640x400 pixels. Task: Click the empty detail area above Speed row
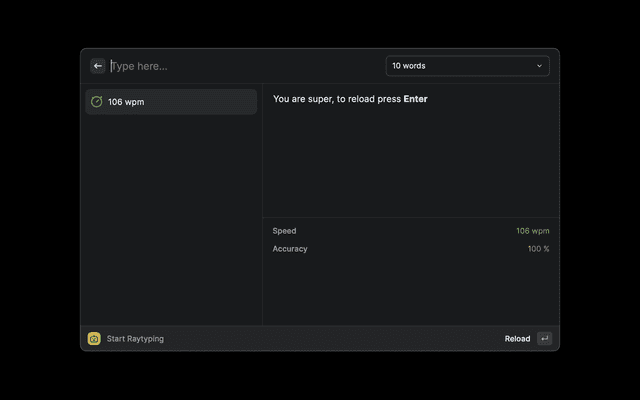[x=410, y=160]
